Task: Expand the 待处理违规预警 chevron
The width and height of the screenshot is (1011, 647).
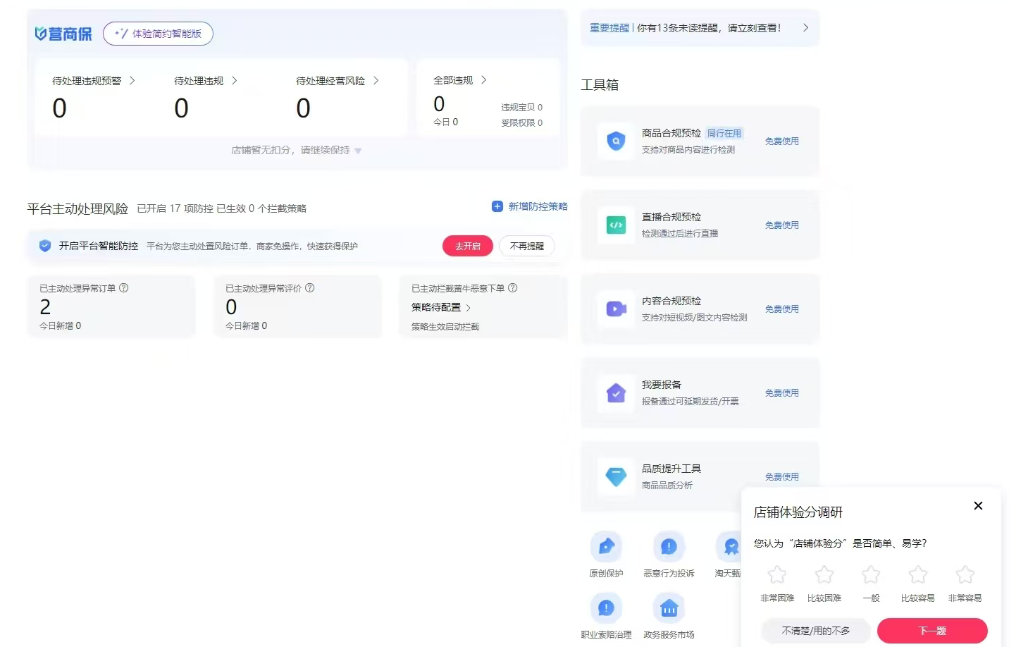Action: click(x=132, y=80)
